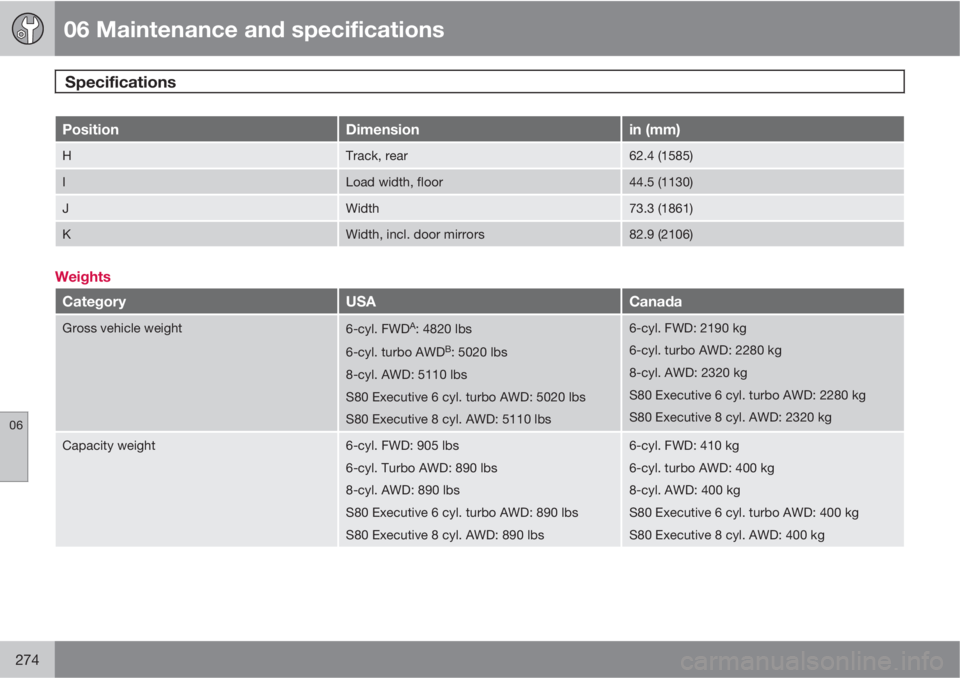The image size is (960, 678).
Task: Select '8-cyl. AWD: 890 lbs' entry
Action: click(403, 491)
